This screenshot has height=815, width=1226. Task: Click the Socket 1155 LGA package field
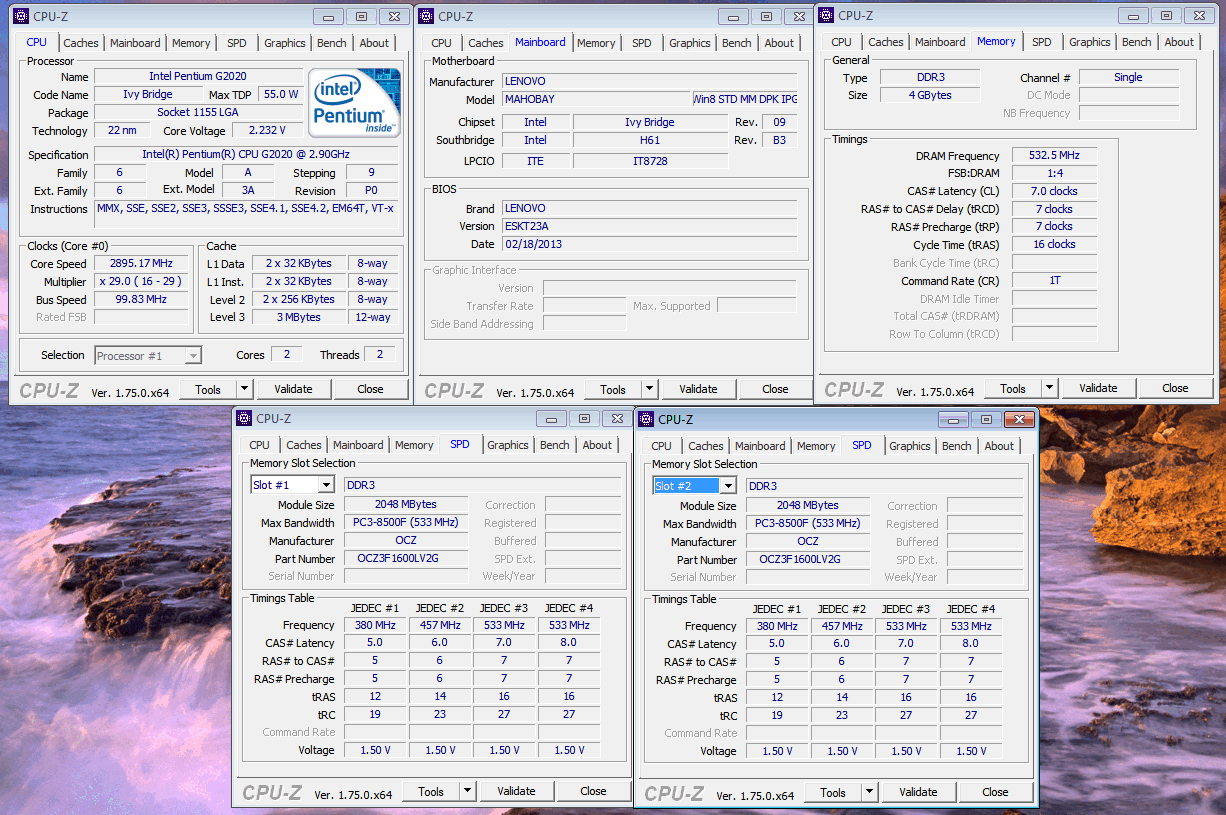tap(198, 113)
